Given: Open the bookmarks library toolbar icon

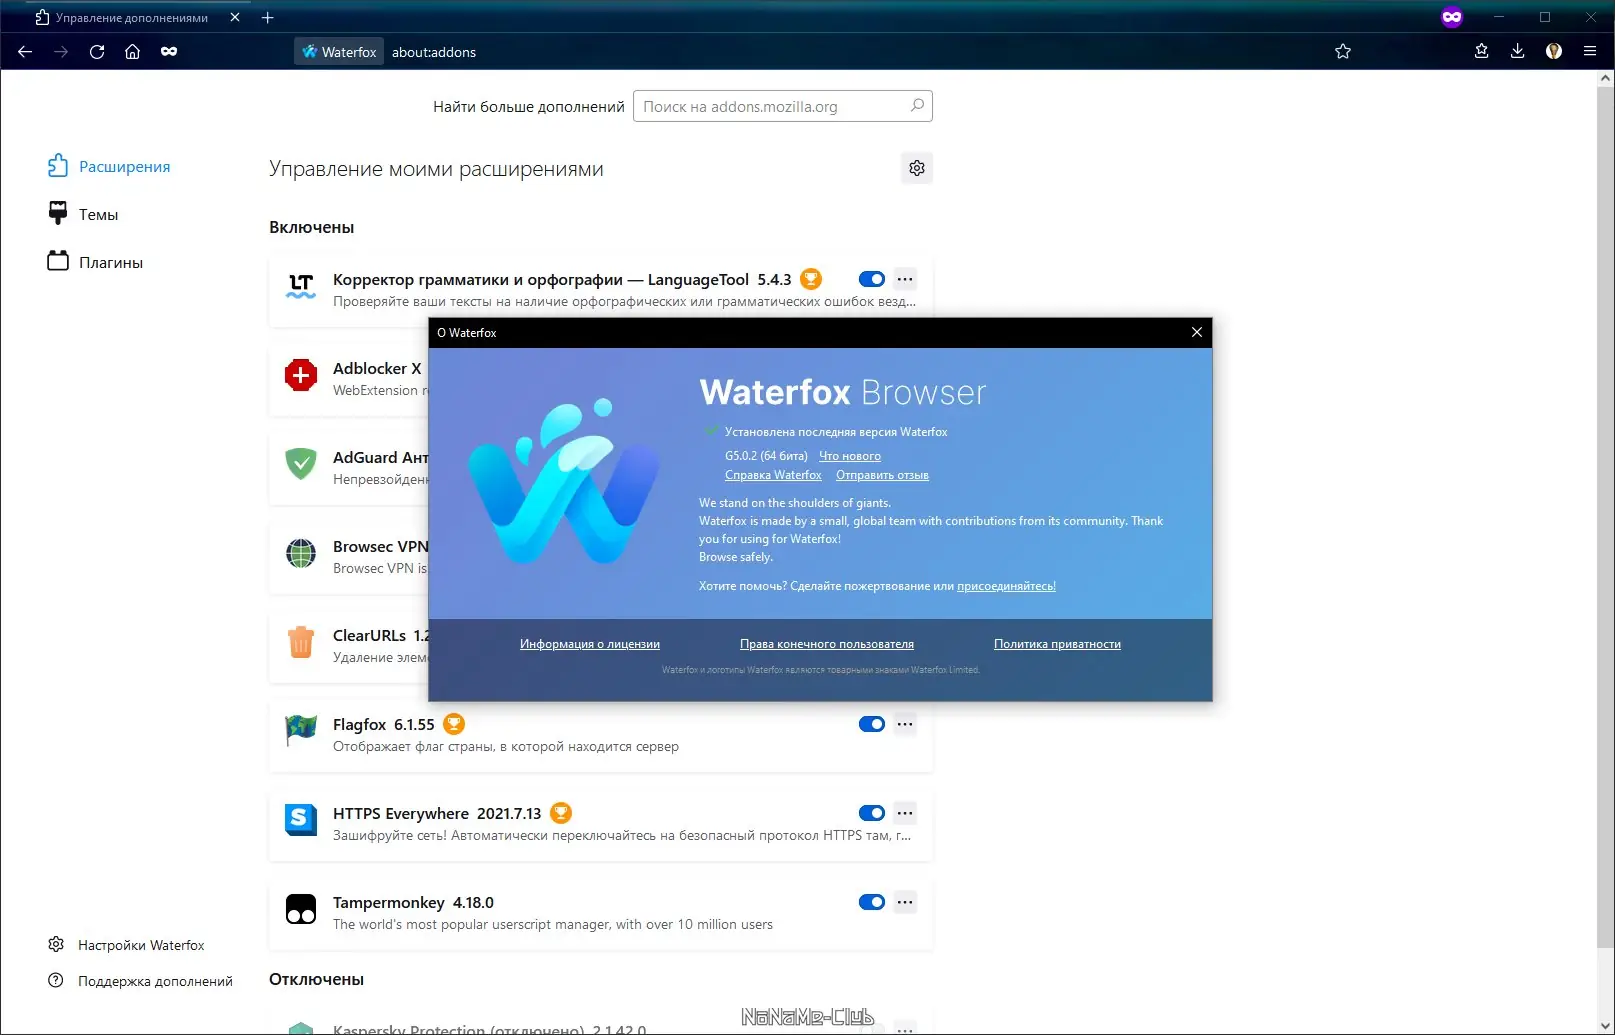Looking at the screenshot, I should (x=1482, y=52).
